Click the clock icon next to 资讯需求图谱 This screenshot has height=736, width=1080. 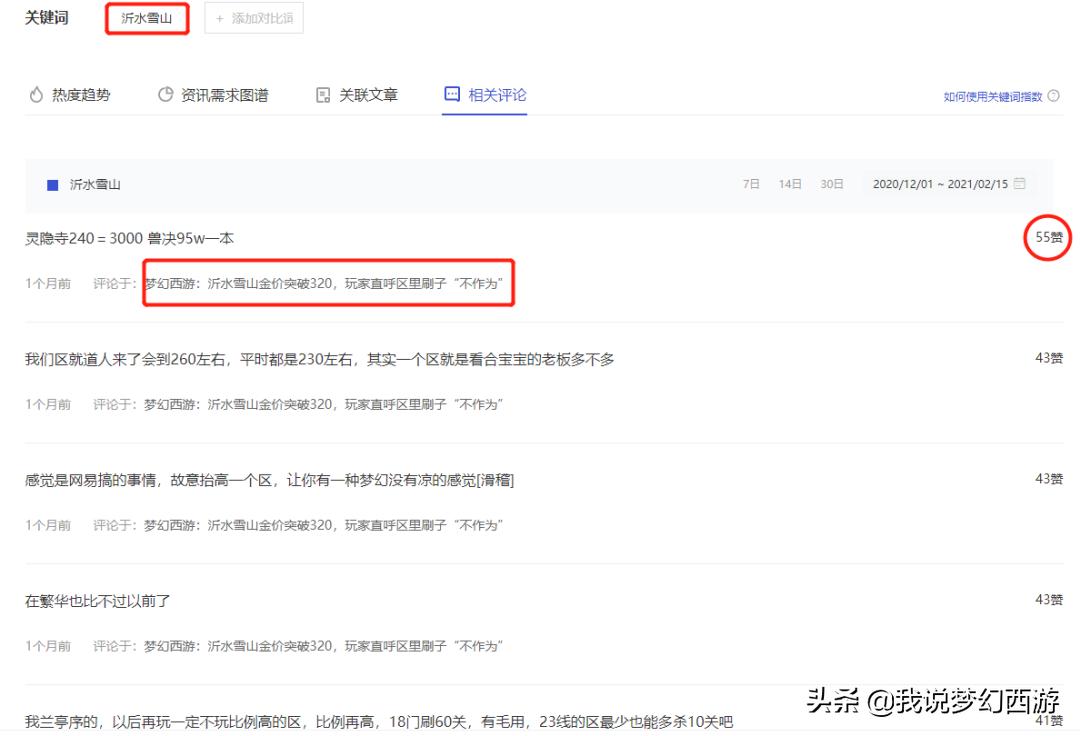[165, 94]
